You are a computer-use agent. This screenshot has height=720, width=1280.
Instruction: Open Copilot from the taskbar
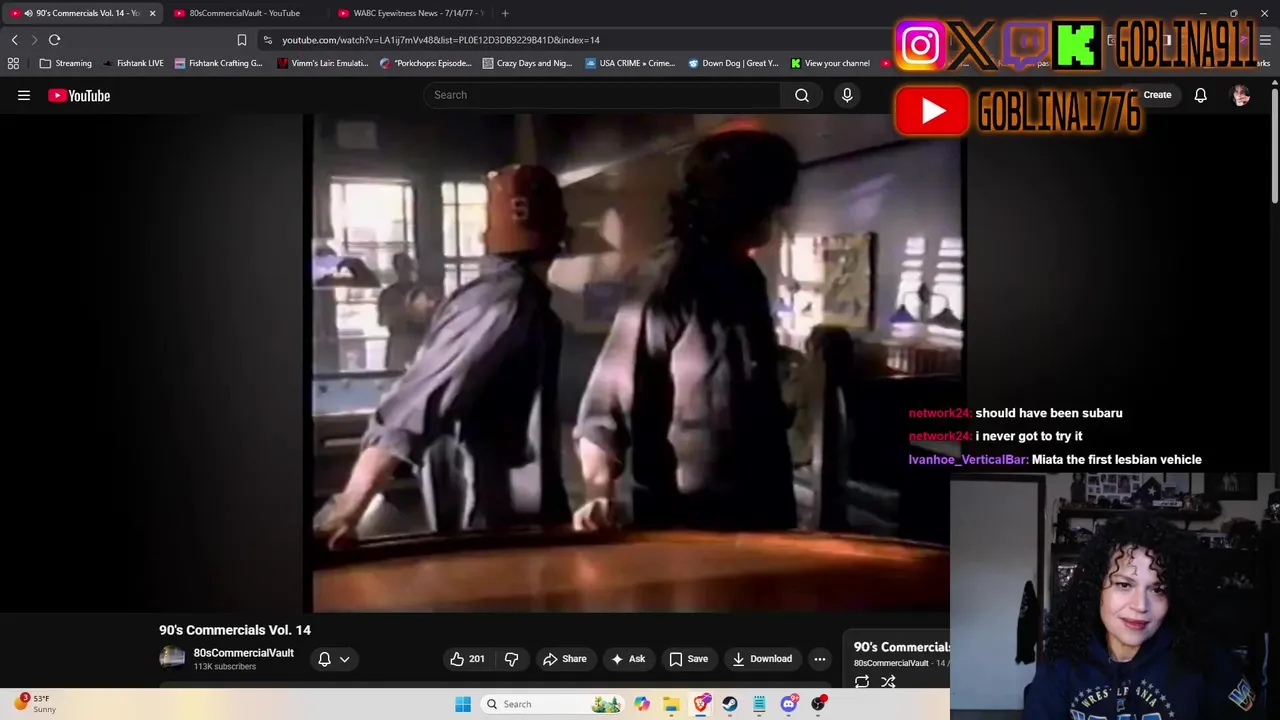(642, 704)
